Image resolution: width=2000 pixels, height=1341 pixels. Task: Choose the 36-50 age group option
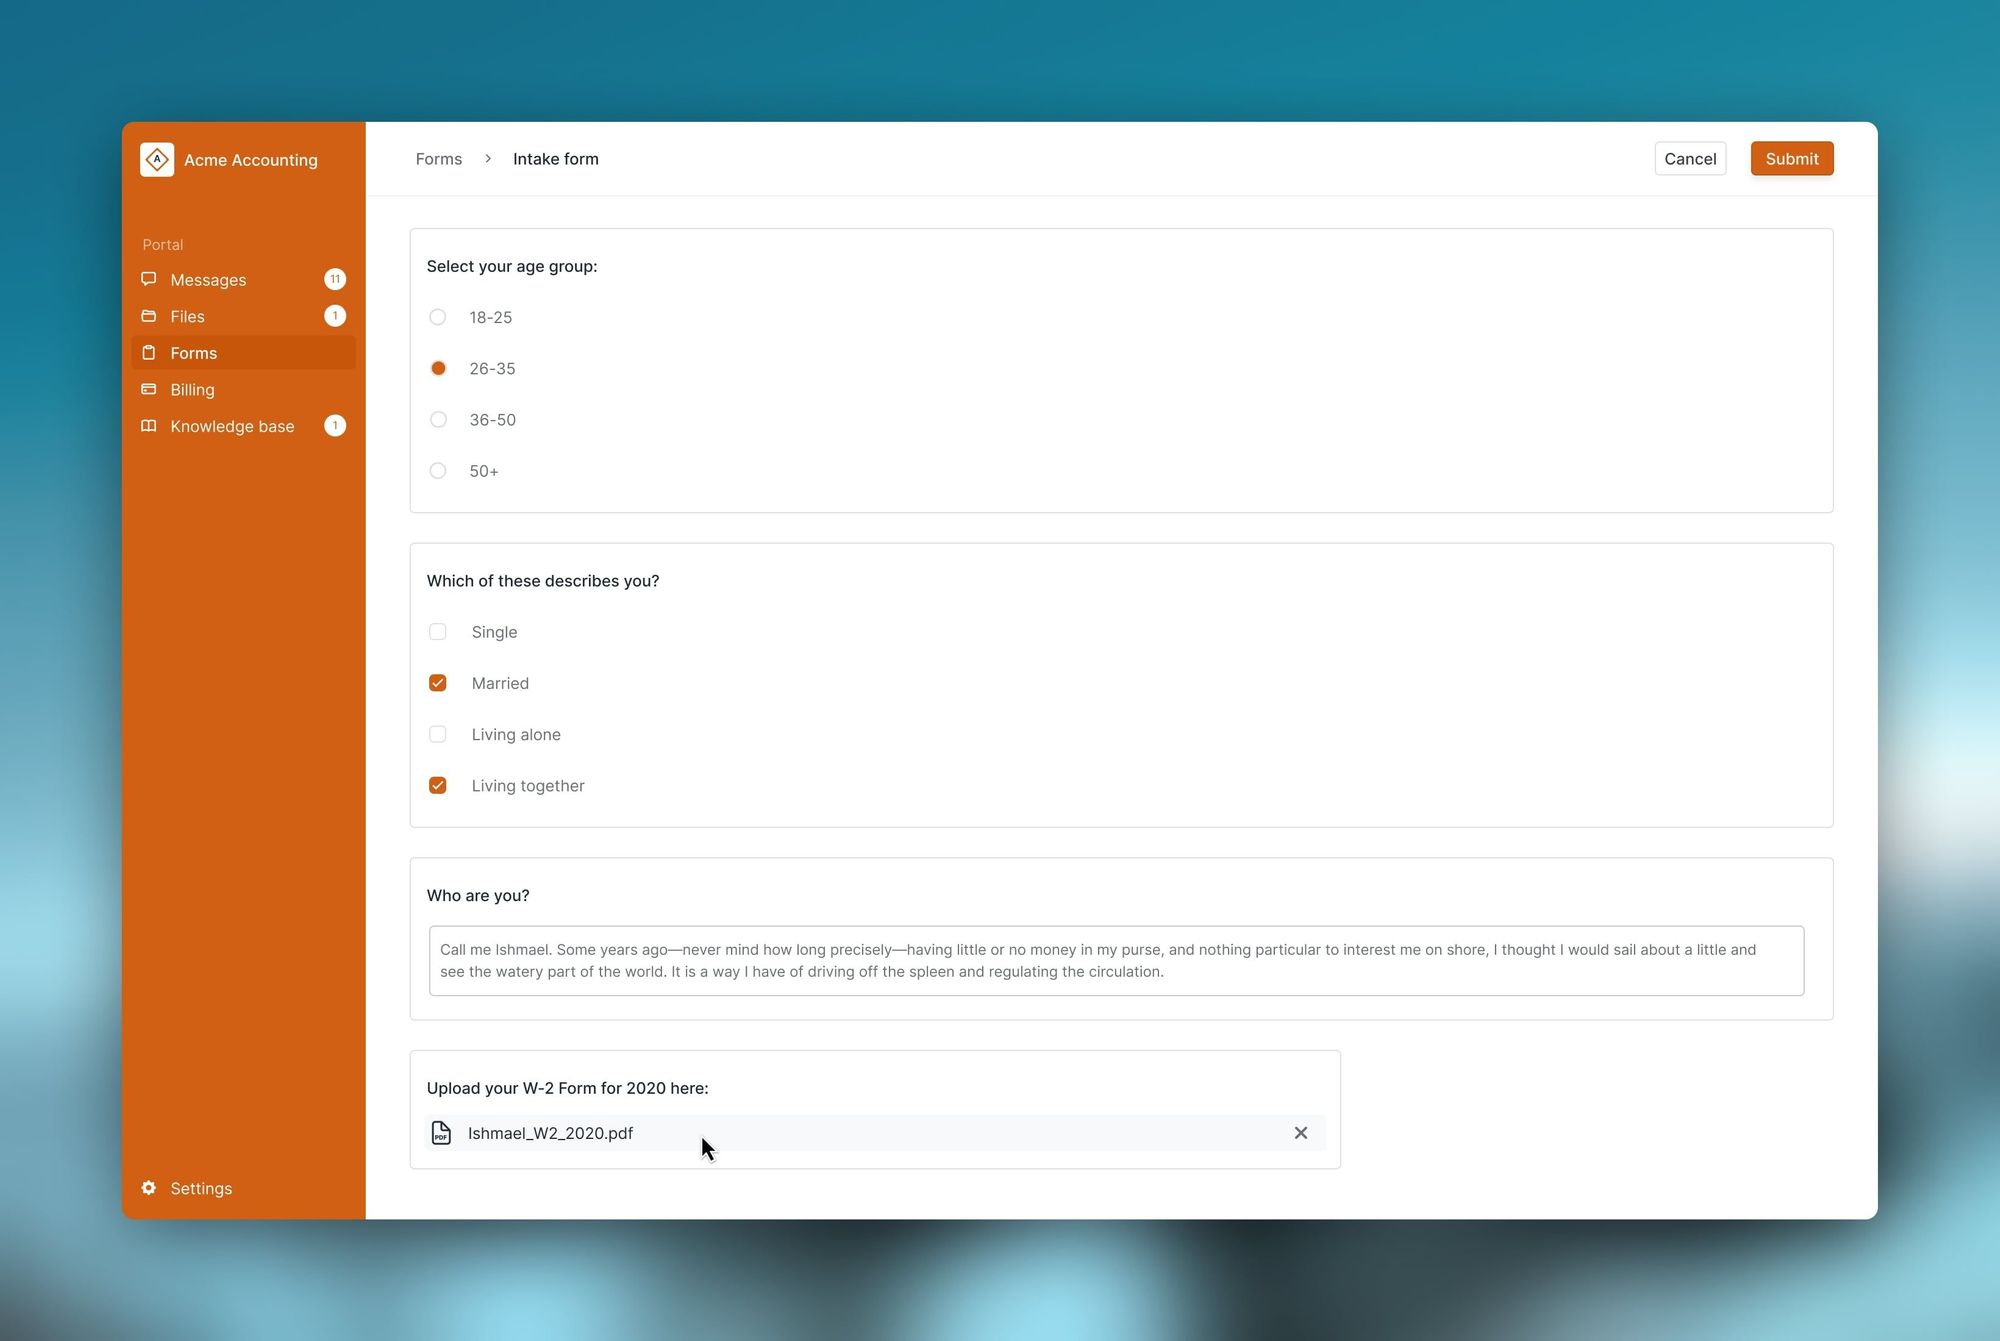[438, 420]
